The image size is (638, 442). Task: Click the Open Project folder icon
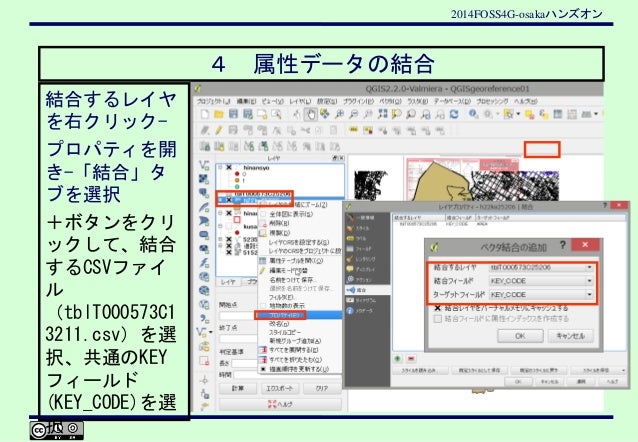coord(219,114)
